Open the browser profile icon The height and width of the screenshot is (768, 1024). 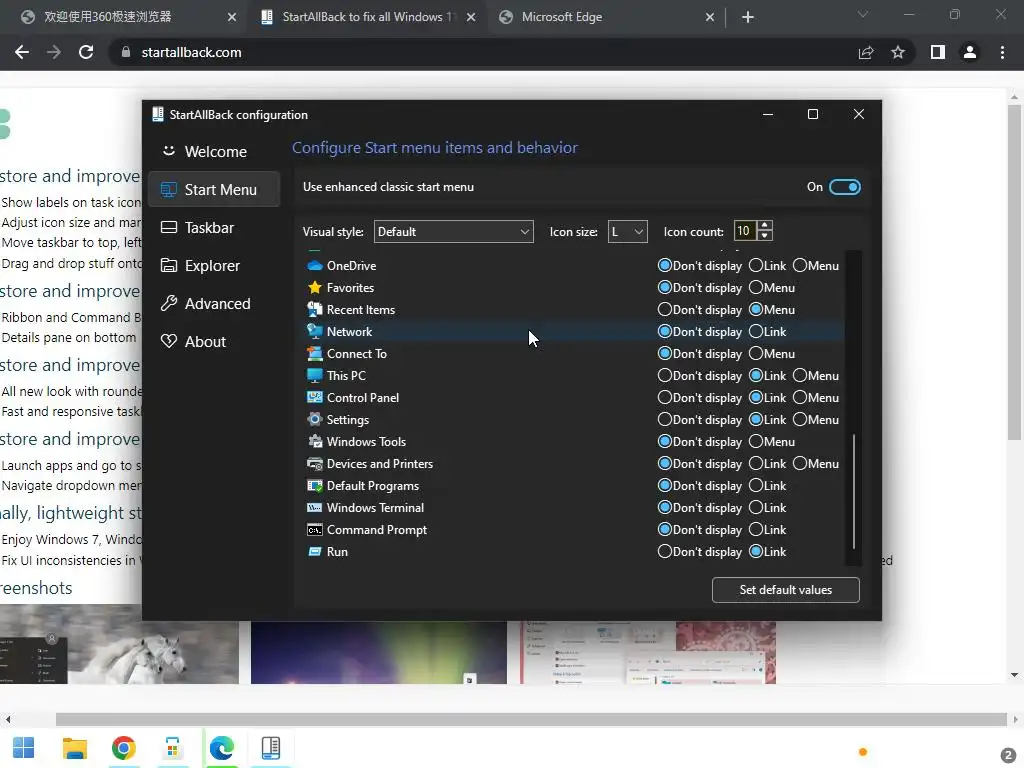pos(970,52)
